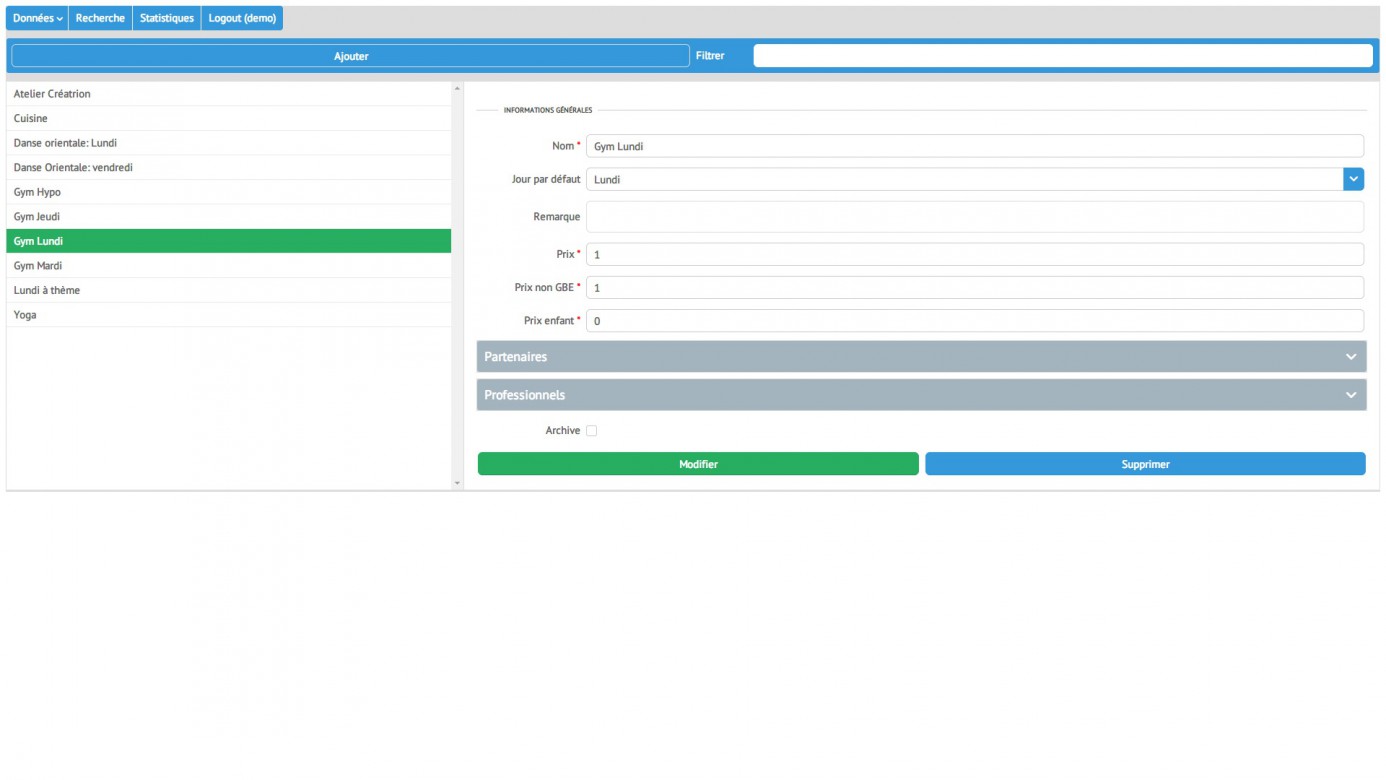The height and width of the screenshot is (780, 1386).
Task: Open the Jour par défaut dropdown arrow
Action: 1353,179
